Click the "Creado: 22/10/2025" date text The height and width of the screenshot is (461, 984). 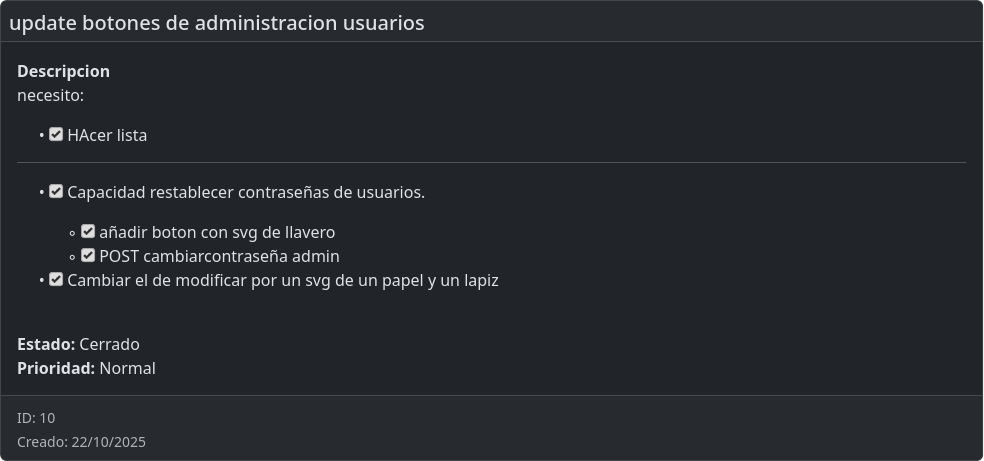(x=81, y=441)
